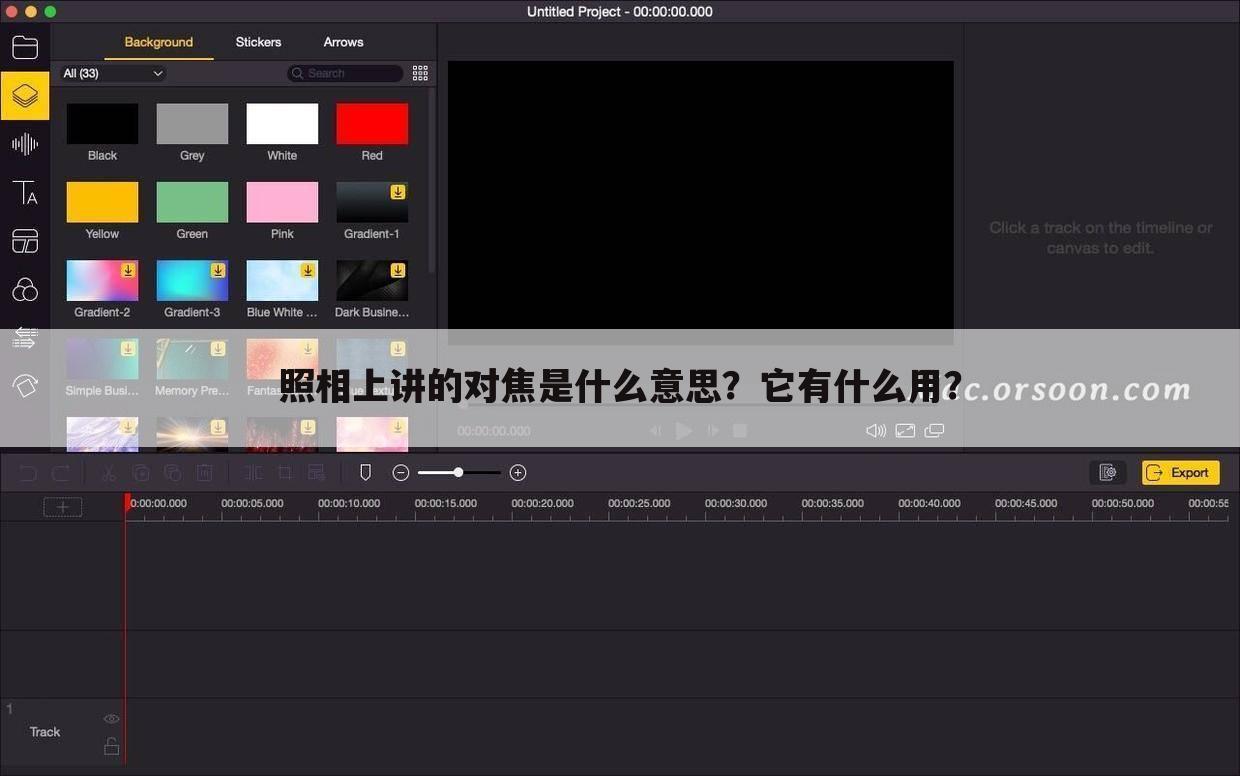Click the Dark Business thumbnail
The width and height of the screenshot is (1240, 776).
tap(372, 281)
